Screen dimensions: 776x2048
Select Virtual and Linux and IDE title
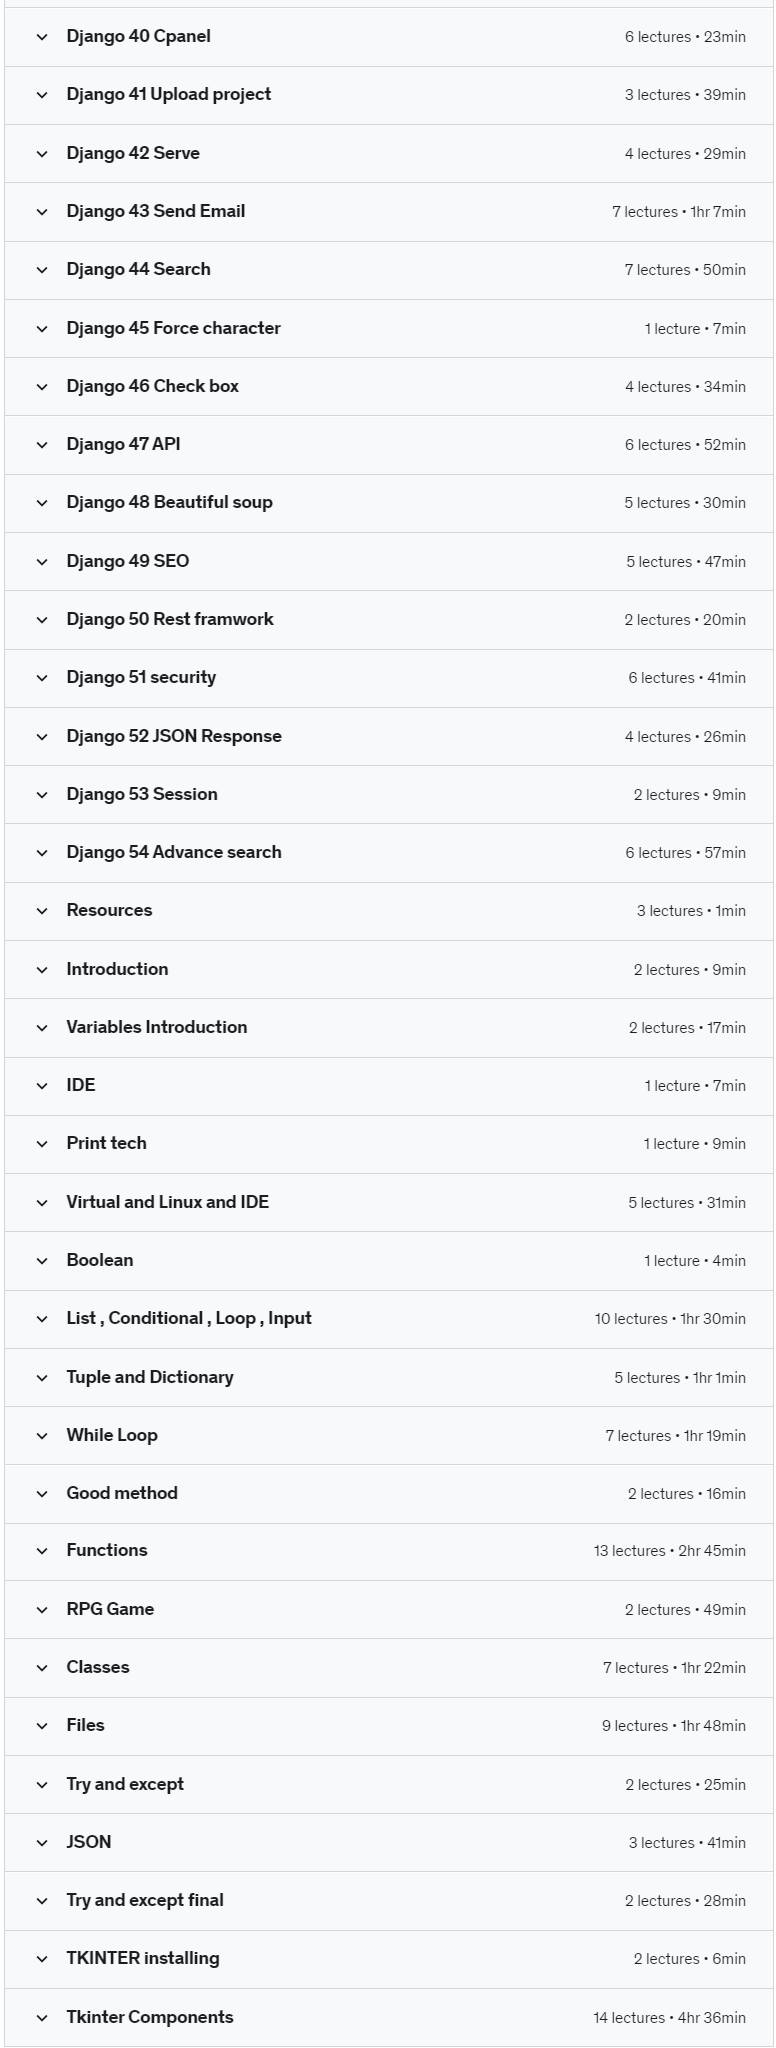[x=167, y=1202]
